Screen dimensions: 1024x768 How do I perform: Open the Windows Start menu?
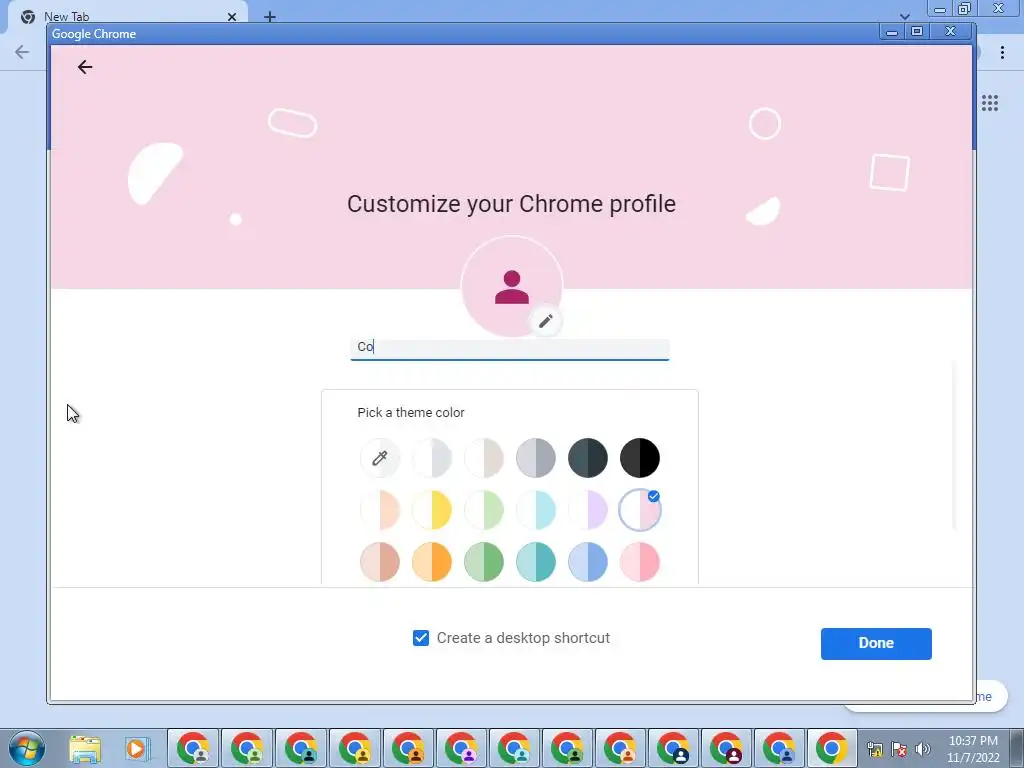[27, 748]
